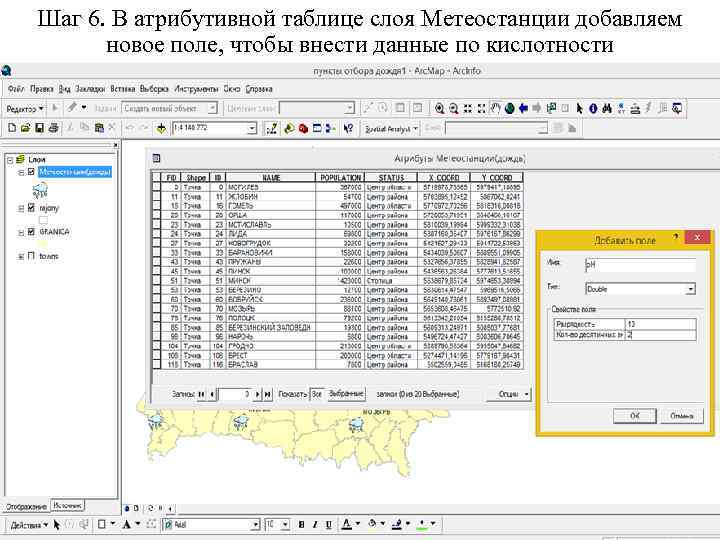Enable the towns layer checkbox

point(31,256)
